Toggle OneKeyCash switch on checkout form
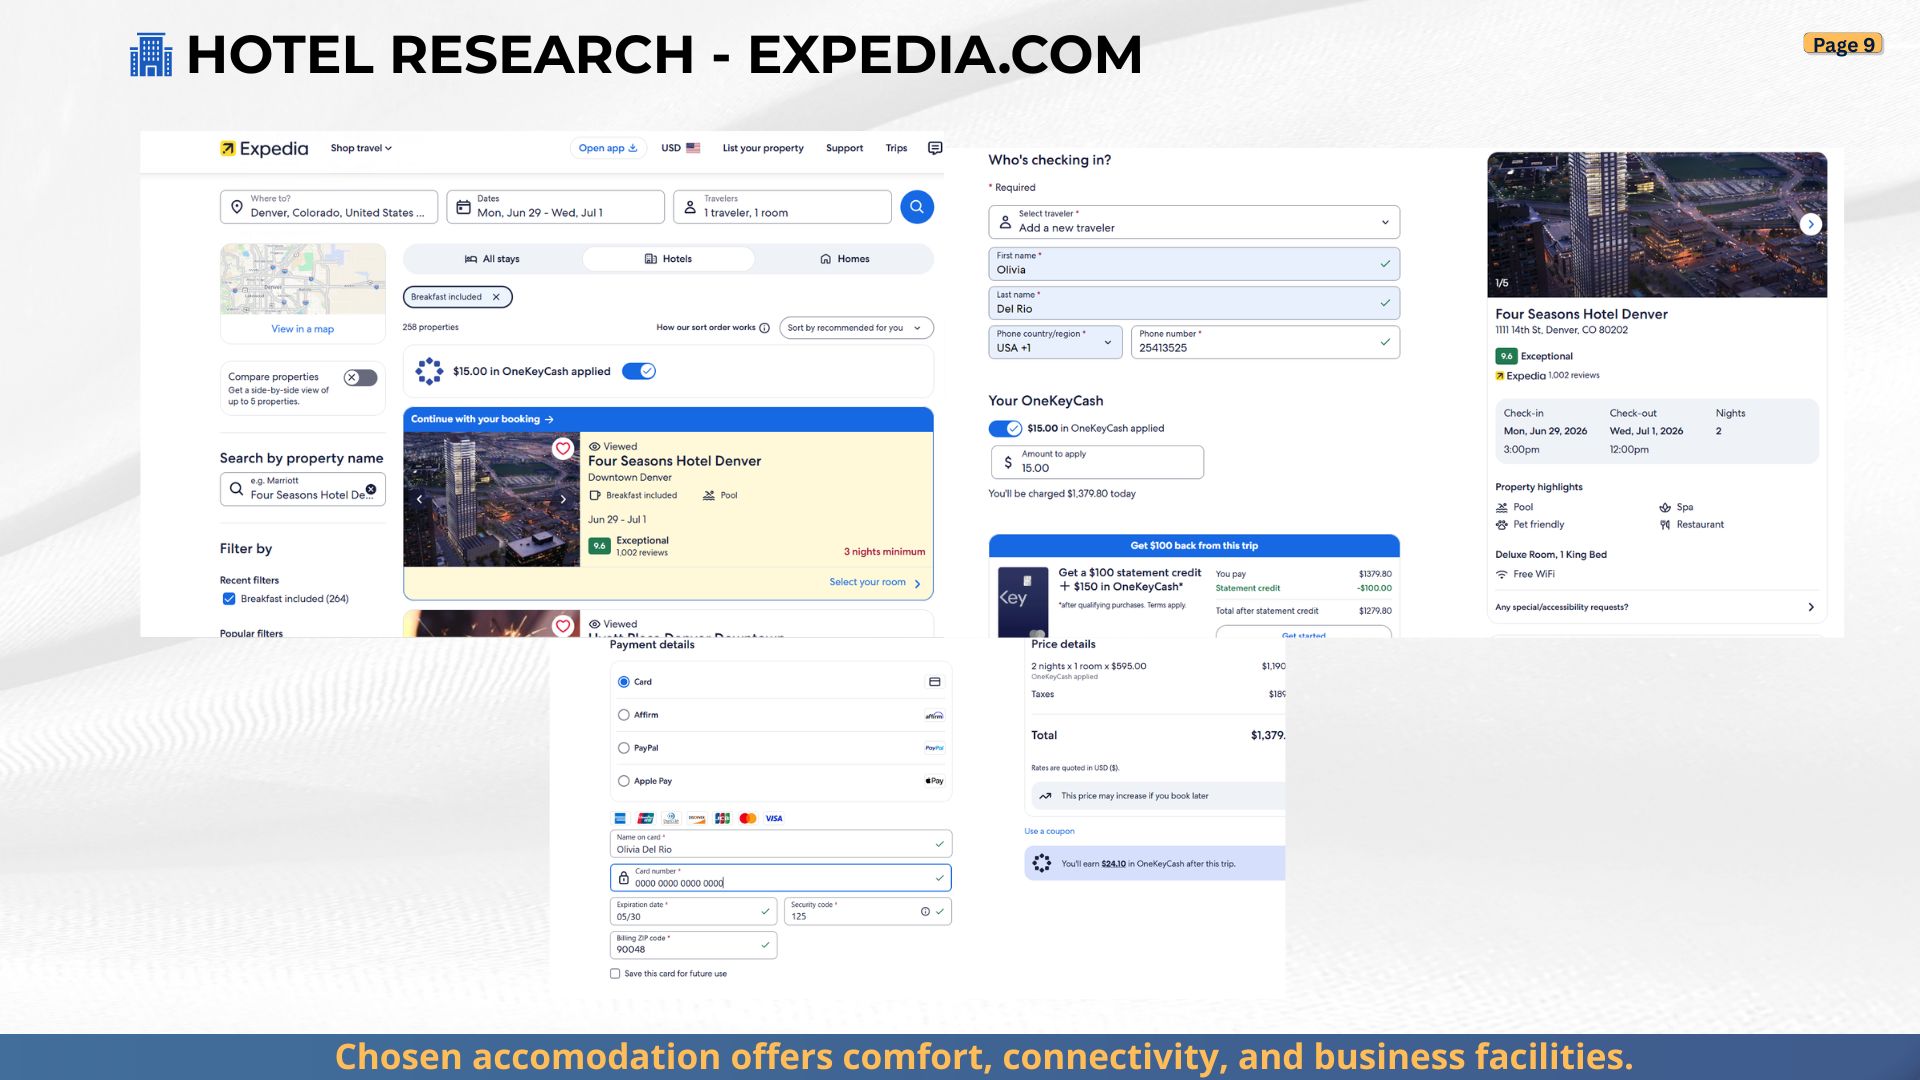 1005,428
